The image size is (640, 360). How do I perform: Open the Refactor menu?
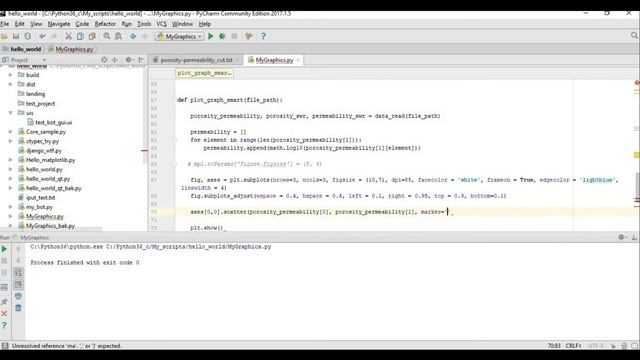tap(105, 24)
